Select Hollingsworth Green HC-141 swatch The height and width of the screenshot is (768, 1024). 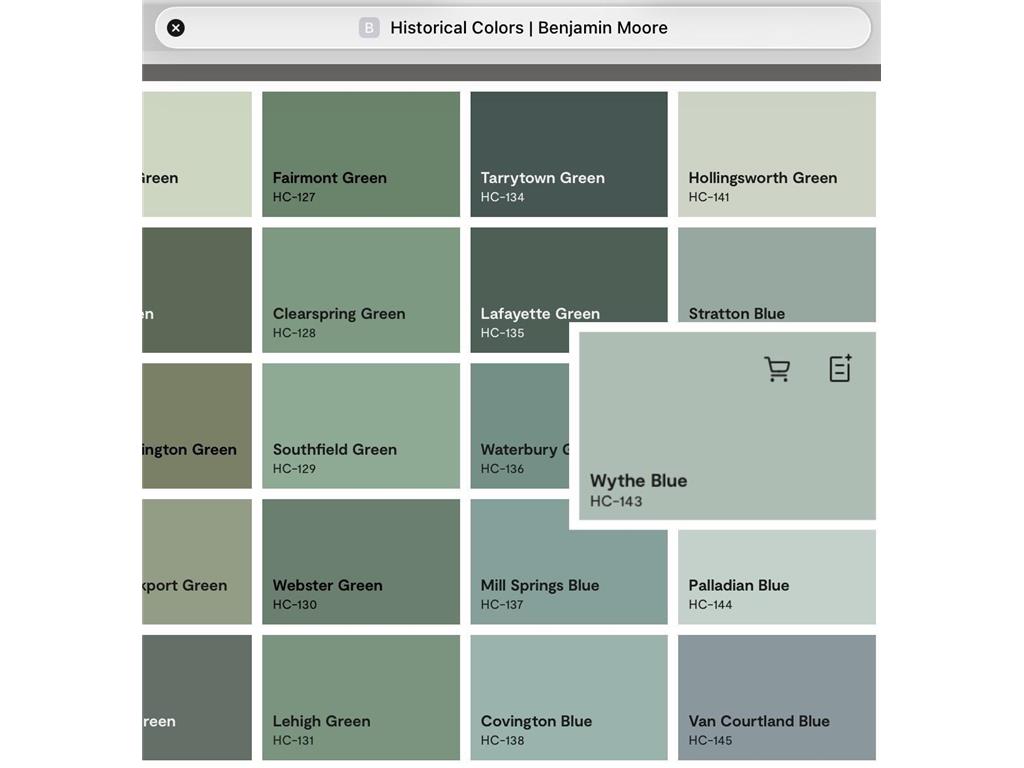[x=776, y=154]
